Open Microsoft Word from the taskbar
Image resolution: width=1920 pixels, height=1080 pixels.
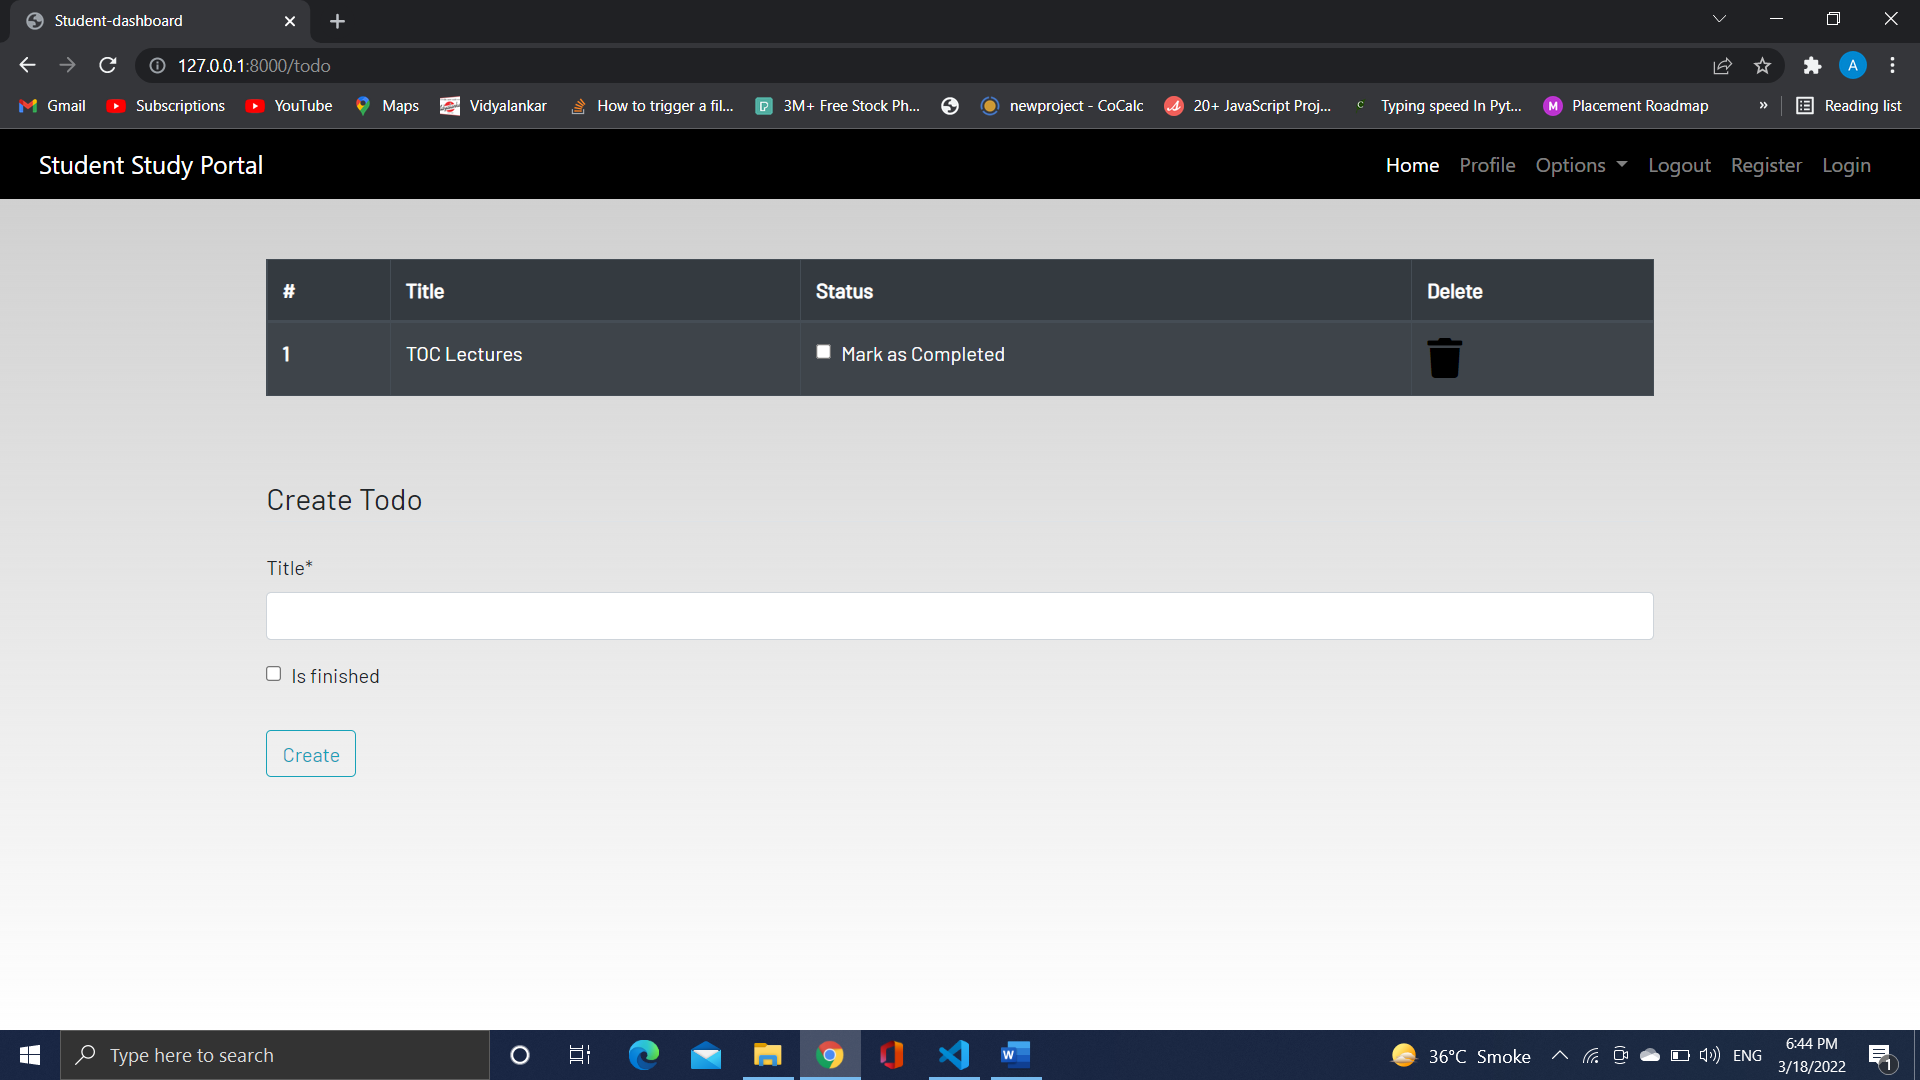tap(1015, 1054)
